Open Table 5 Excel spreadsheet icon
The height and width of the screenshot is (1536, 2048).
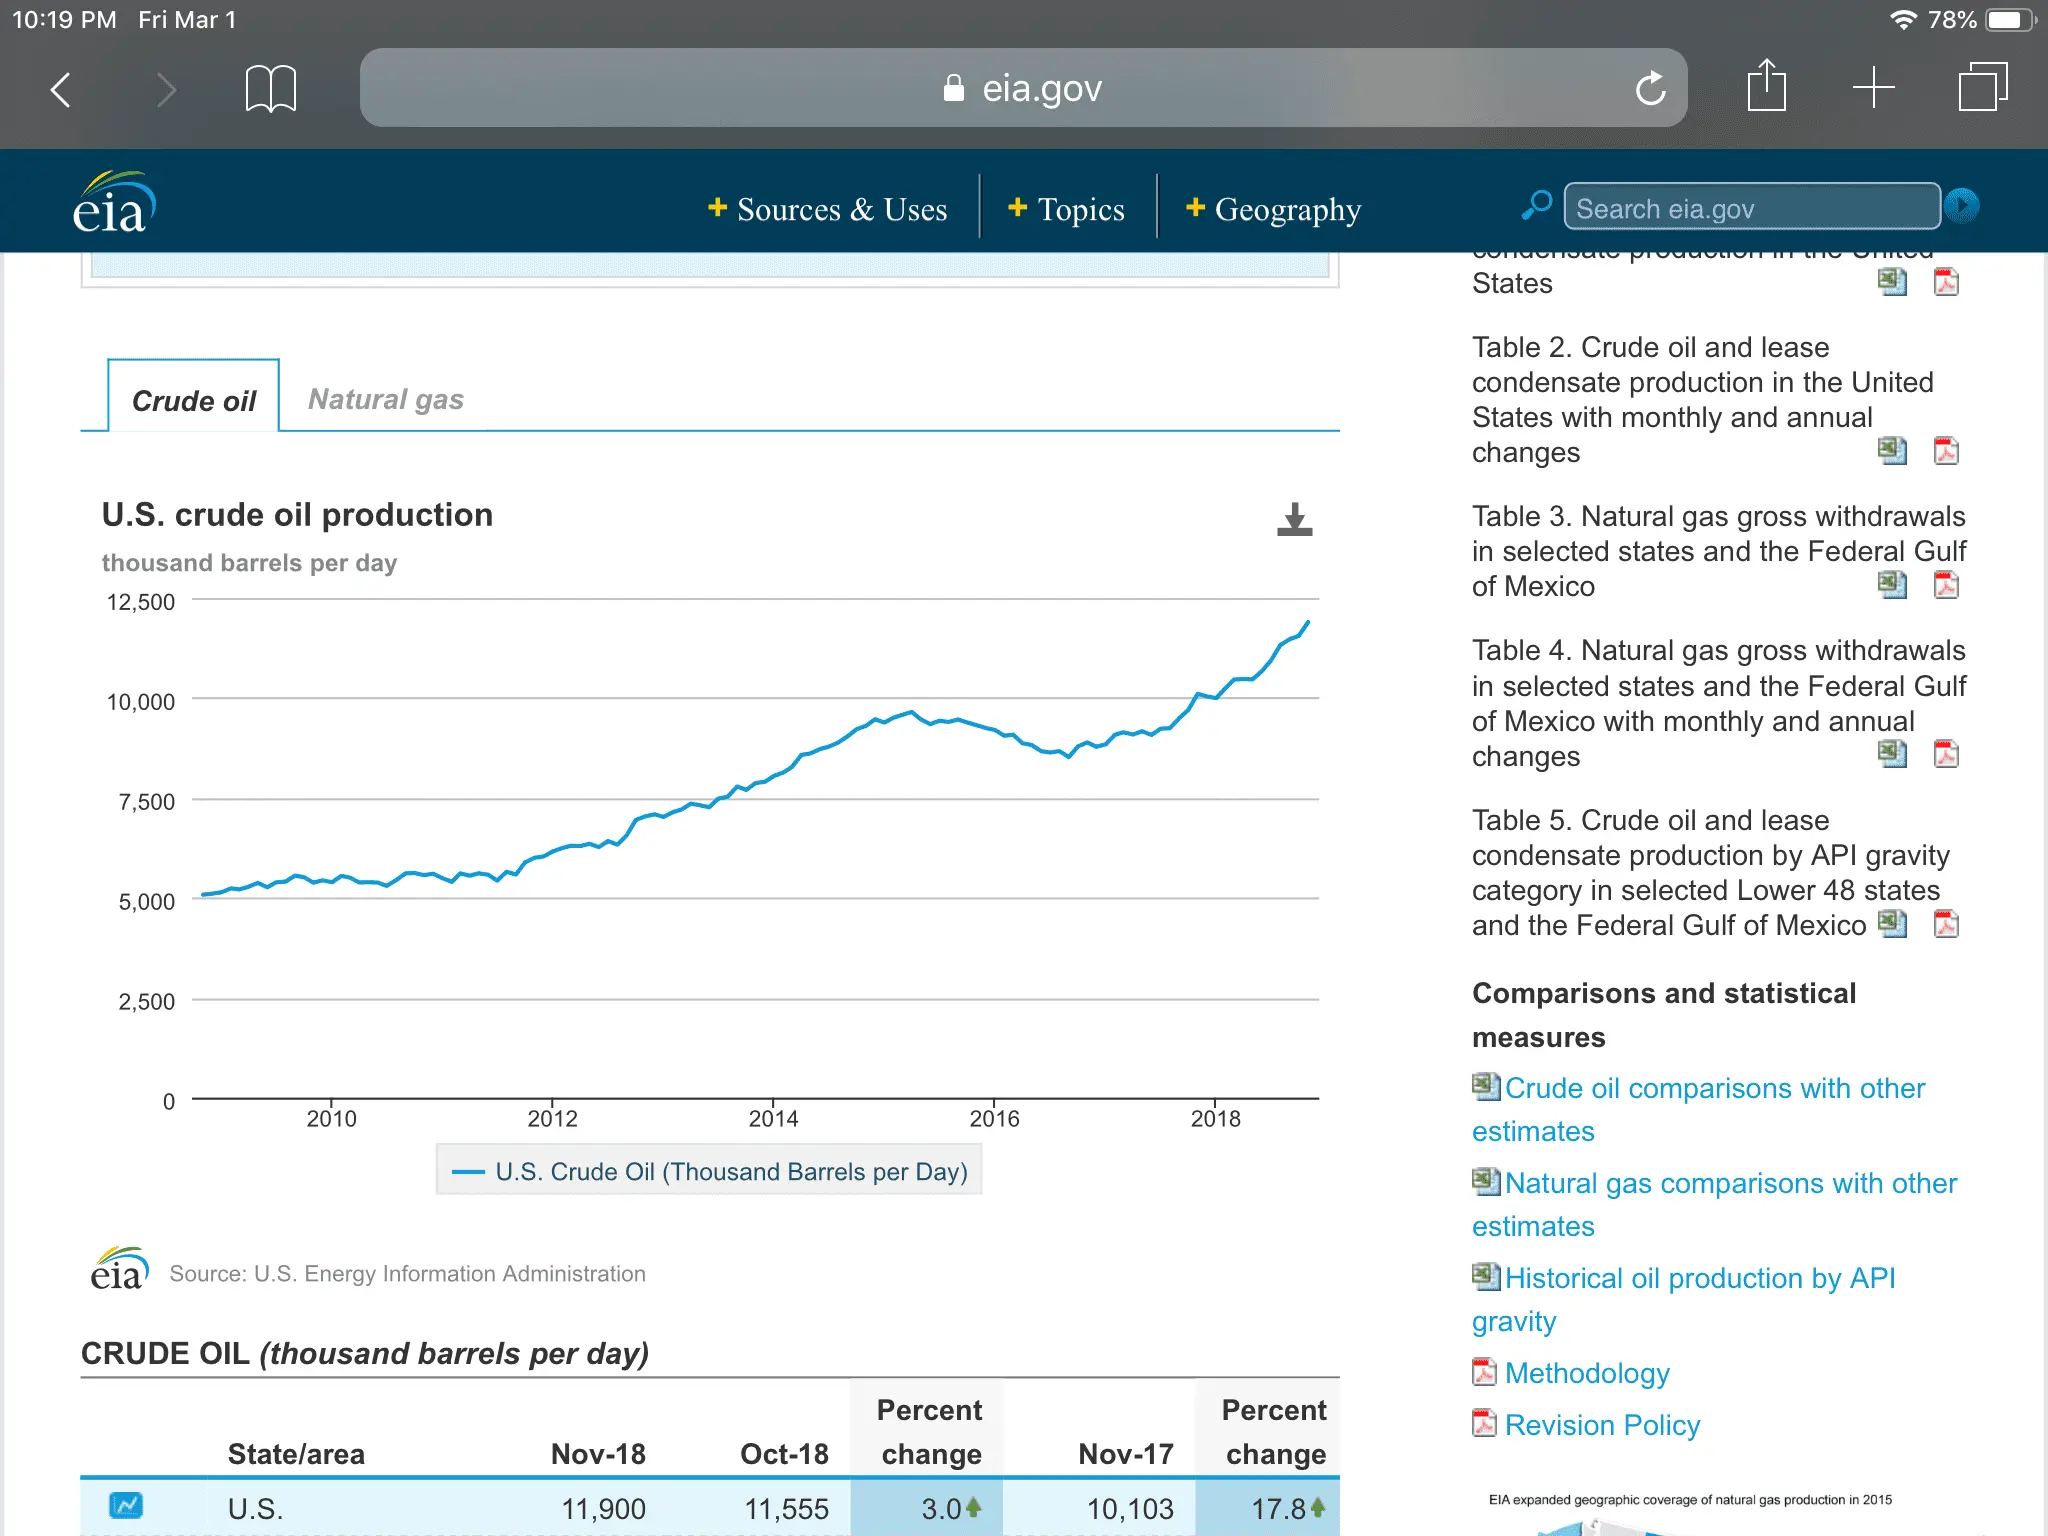(1891, 924)
